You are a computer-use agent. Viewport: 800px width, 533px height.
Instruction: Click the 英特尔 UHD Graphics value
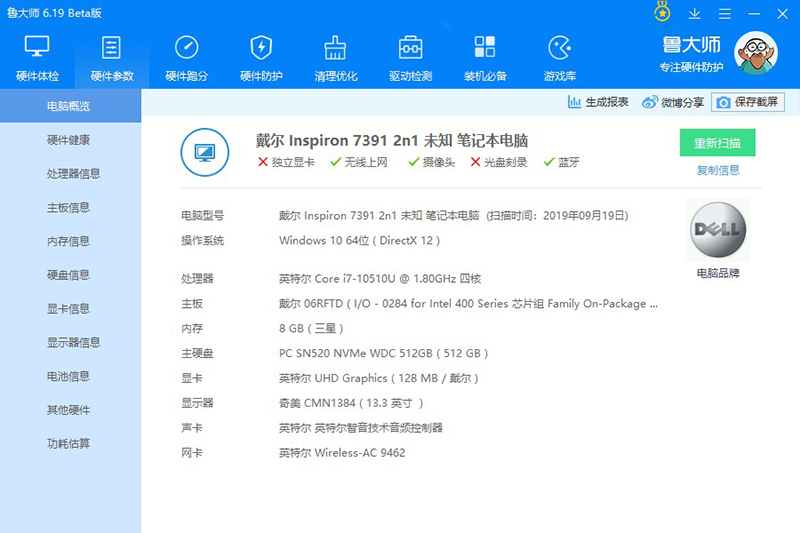(378, 378)
